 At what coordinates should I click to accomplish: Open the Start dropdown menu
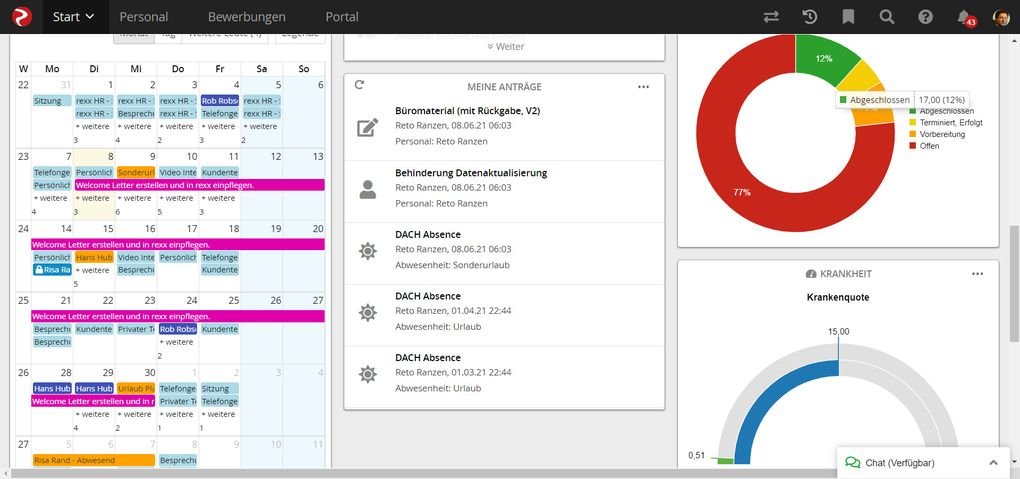point(74,17)
